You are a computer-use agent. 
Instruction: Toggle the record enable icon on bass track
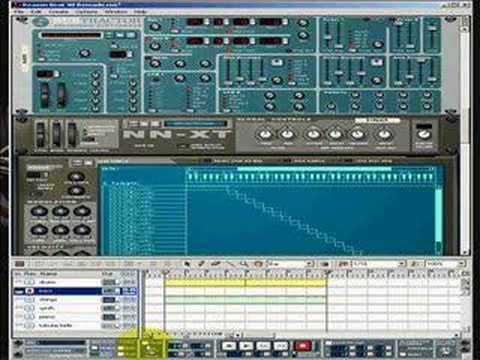pyautogui.click(x=30, y=291)
